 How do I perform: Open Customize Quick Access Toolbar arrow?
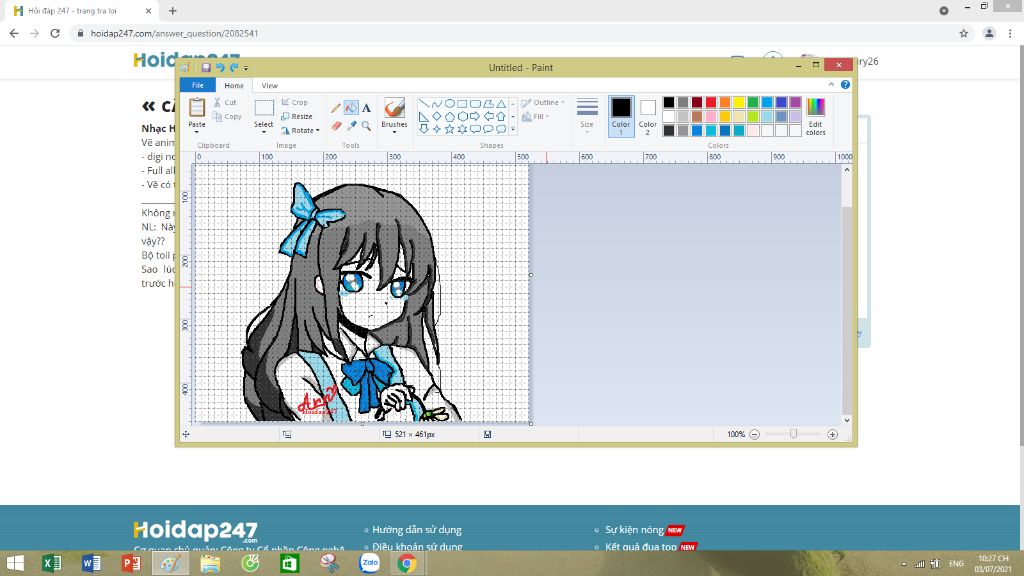246,68
